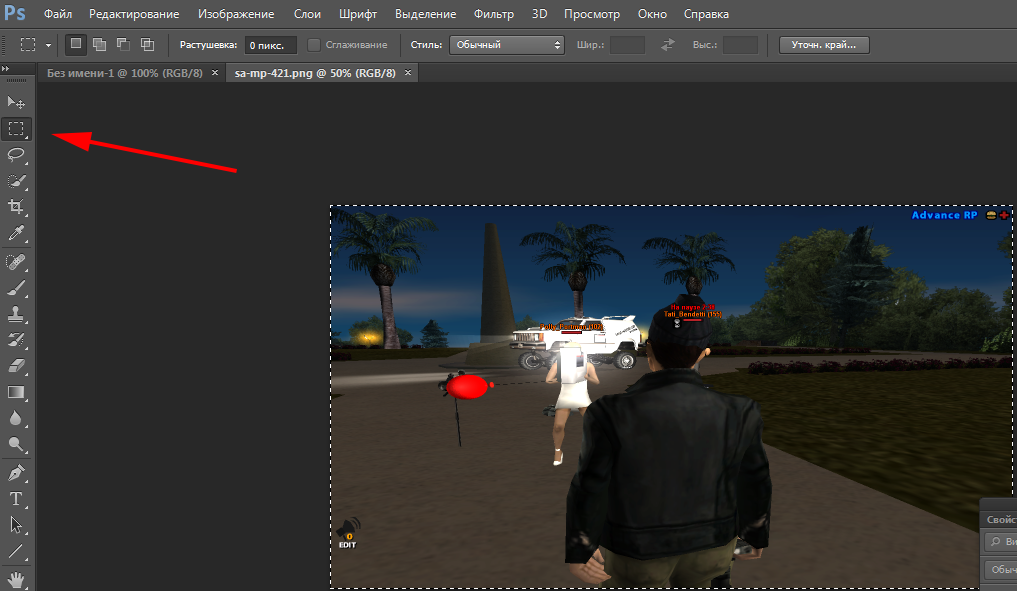This screenshot has height=591, width=1017.
Task: Open the Редактирование menu
Action: tap(134, 14)
